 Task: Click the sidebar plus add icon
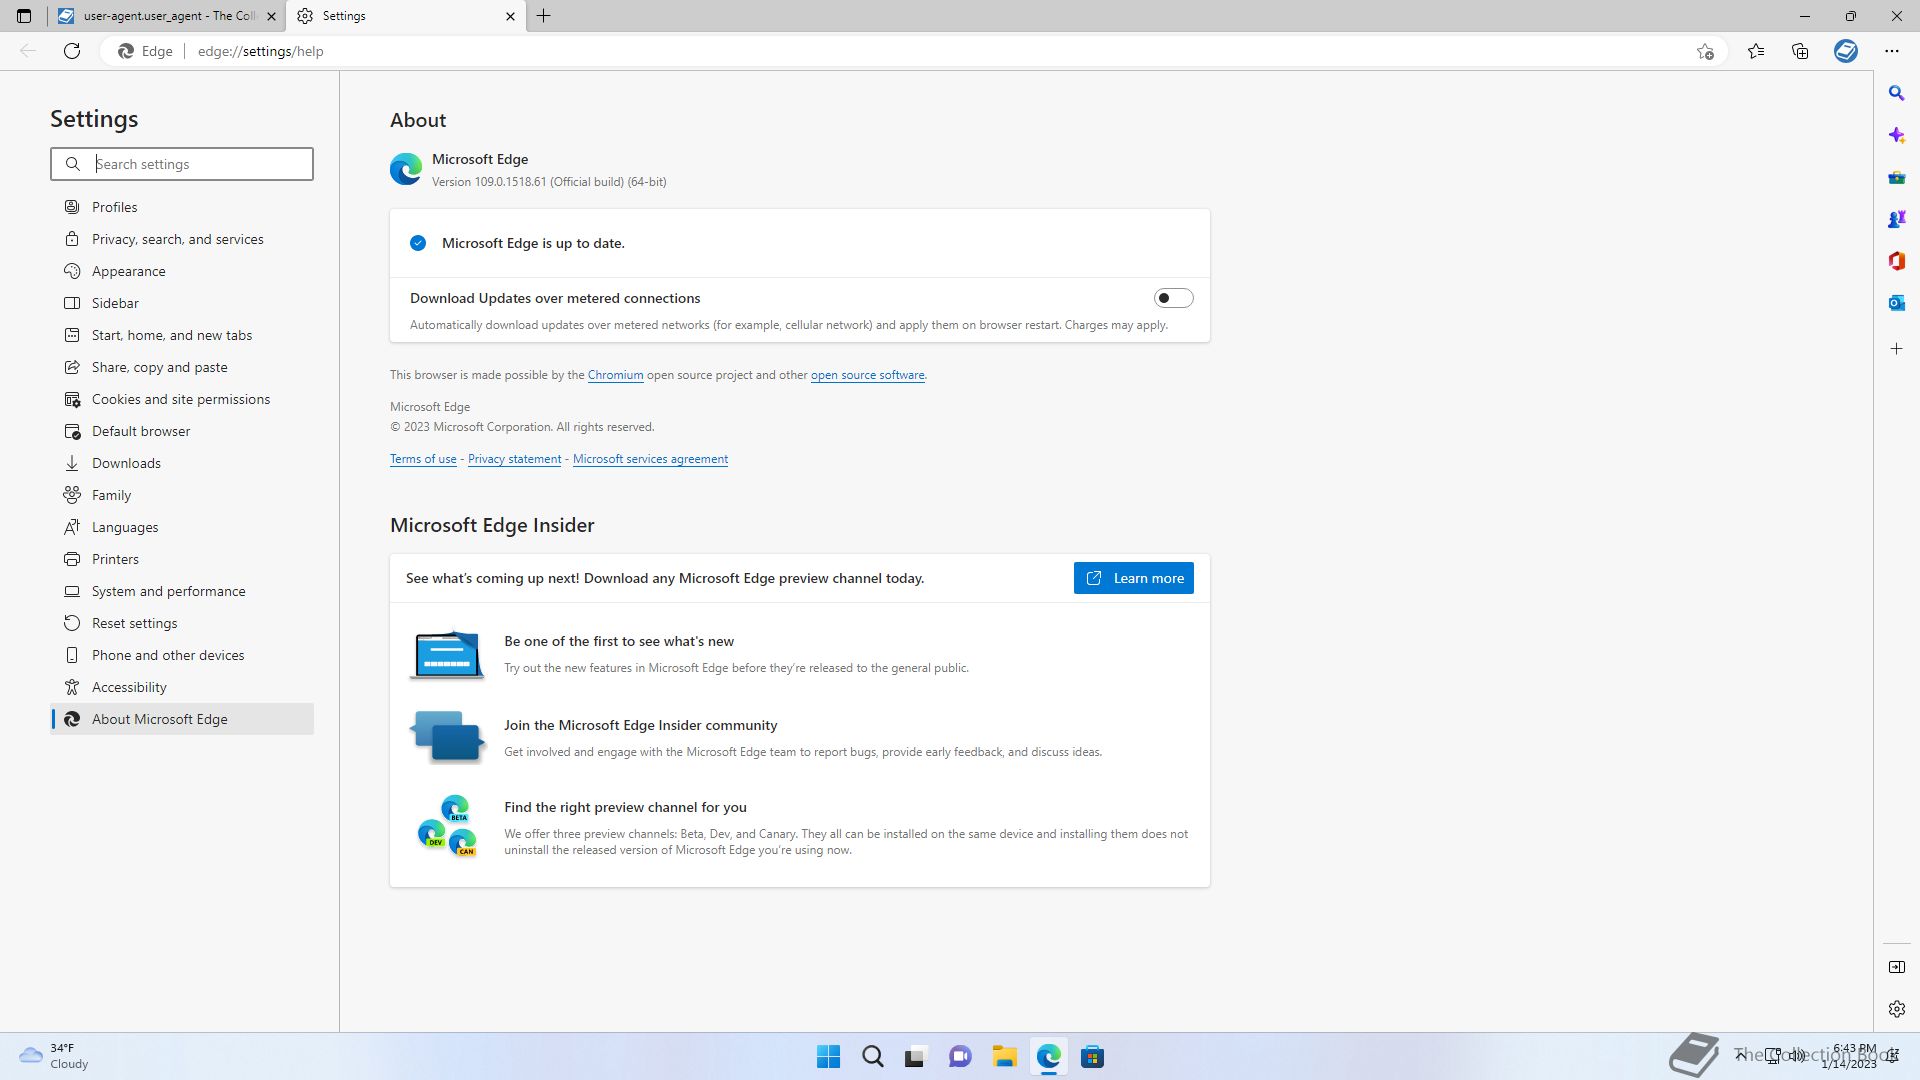tap(1896, 349)
